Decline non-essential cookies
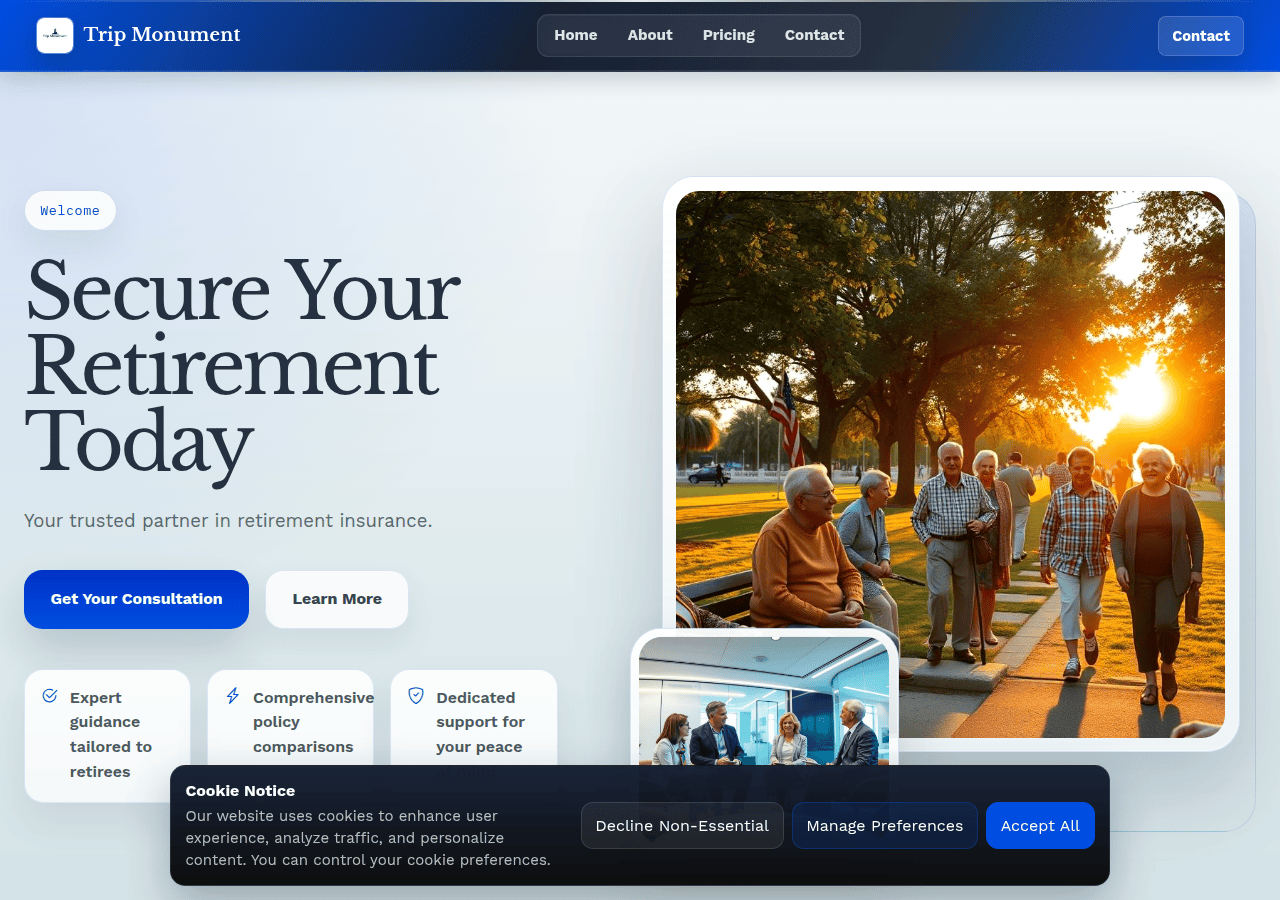This screenshot has height=900, width=1280. pos(682,826)
